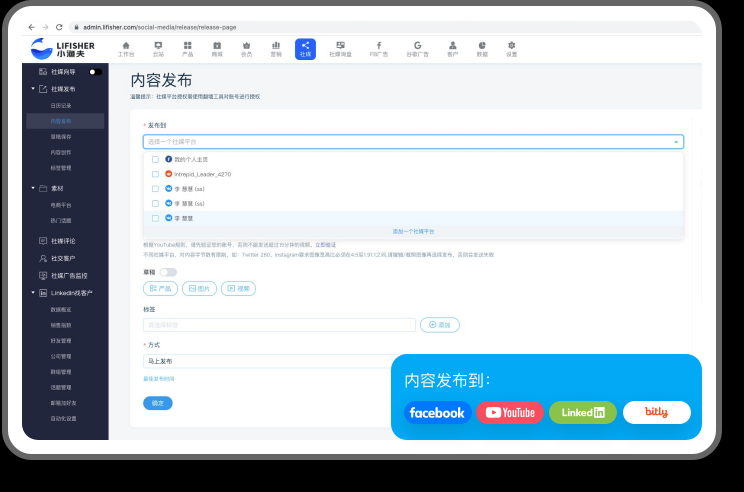Open 数据概览 under LinkedIn找客户

tap(61, 309)
